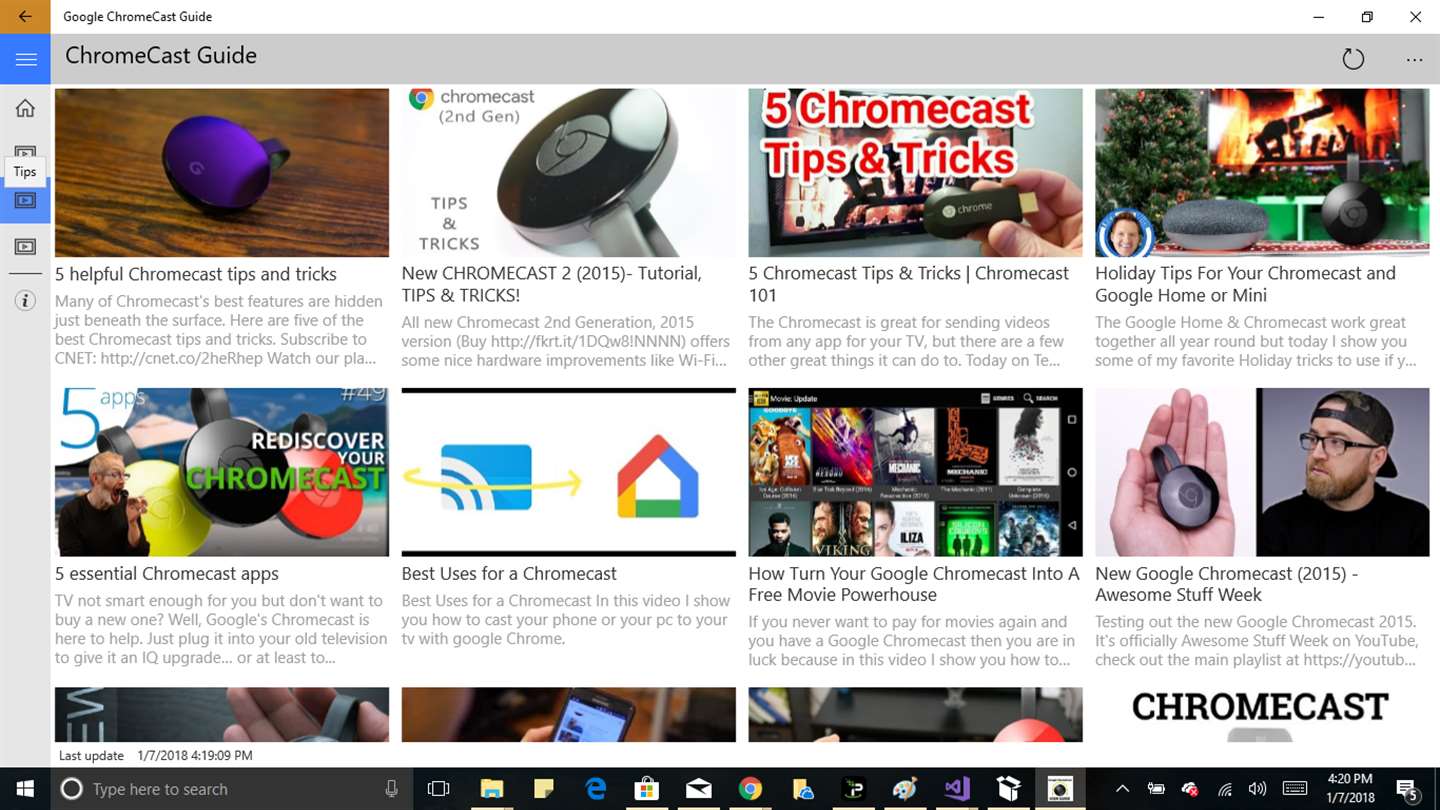
Task: Open title '5 helpful Chromecast tips and tricks'
Action: (196, 274)
